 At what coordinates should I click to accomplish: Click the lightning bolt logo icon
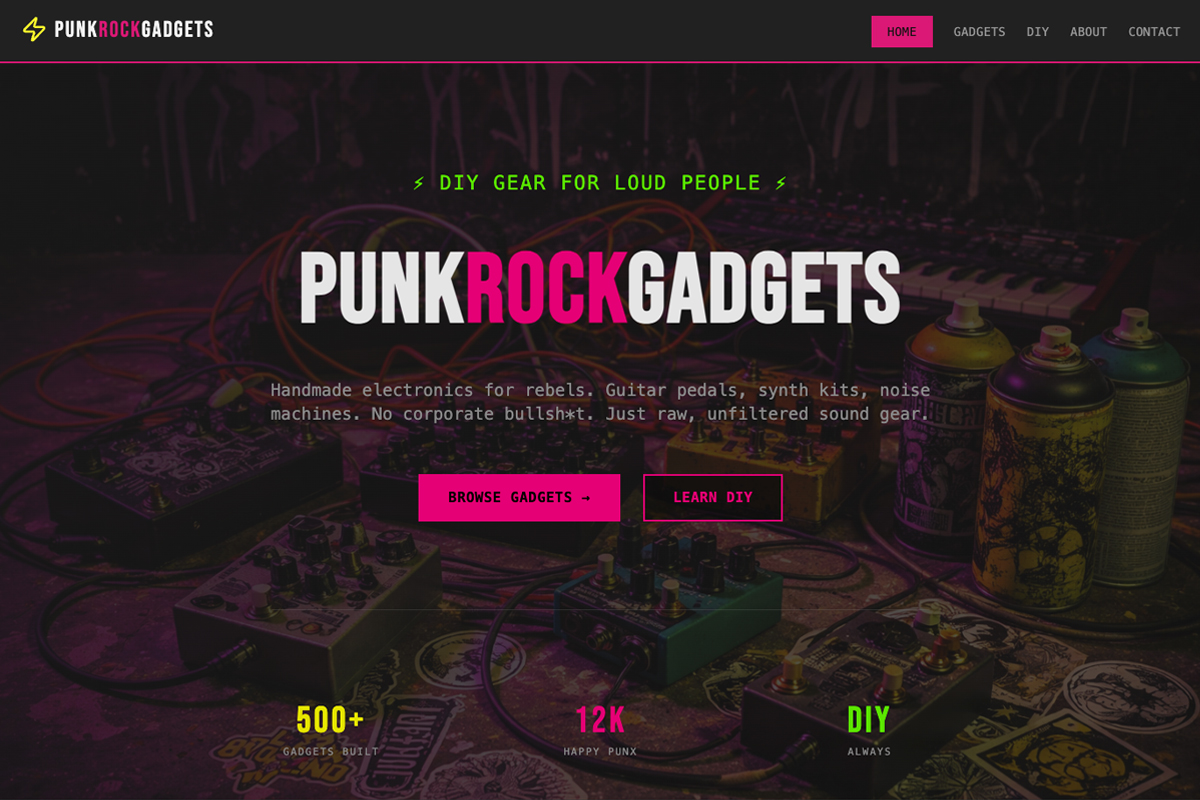(x=34, y=29)
